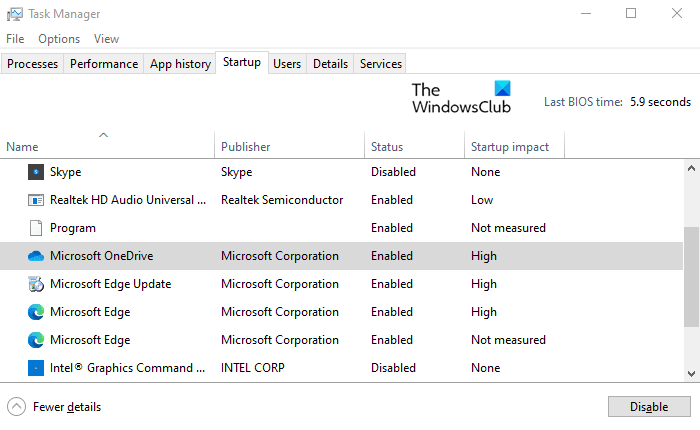The height and width of the screenshot is (430, 700).
Task: Select the Microsoft Edge Update icon
Action: point(36,284)
